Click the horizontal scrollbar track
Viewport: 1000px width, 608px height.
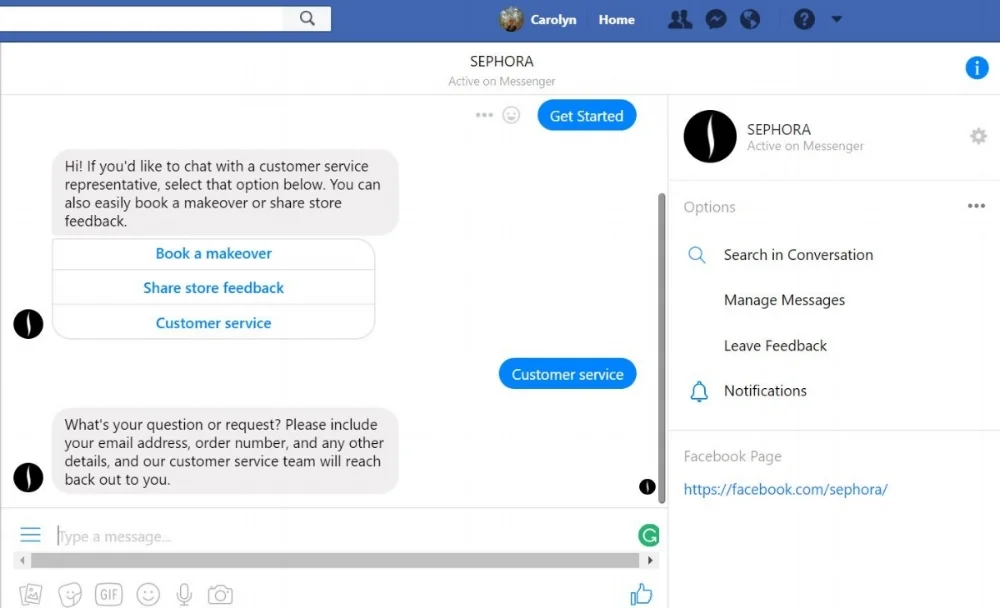[x=335, y=561]
